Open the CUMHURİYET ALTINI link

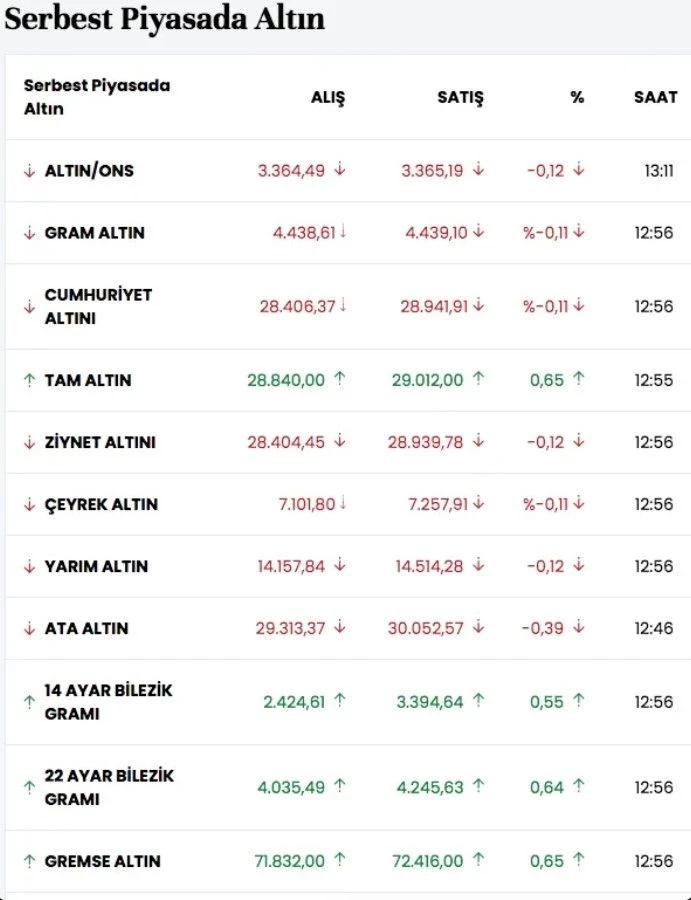98,307
